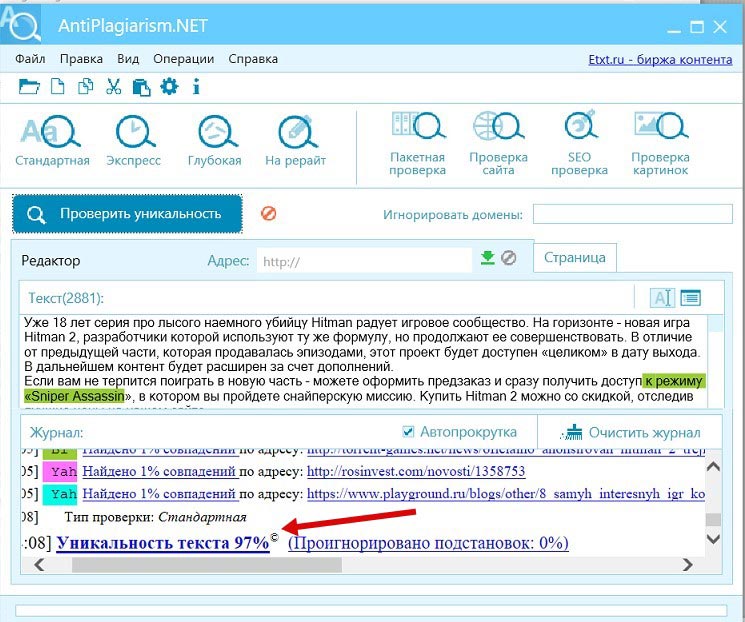
Task: Click the highlighted «Sniper Assassin» text
Action: (x=75, y=396)
